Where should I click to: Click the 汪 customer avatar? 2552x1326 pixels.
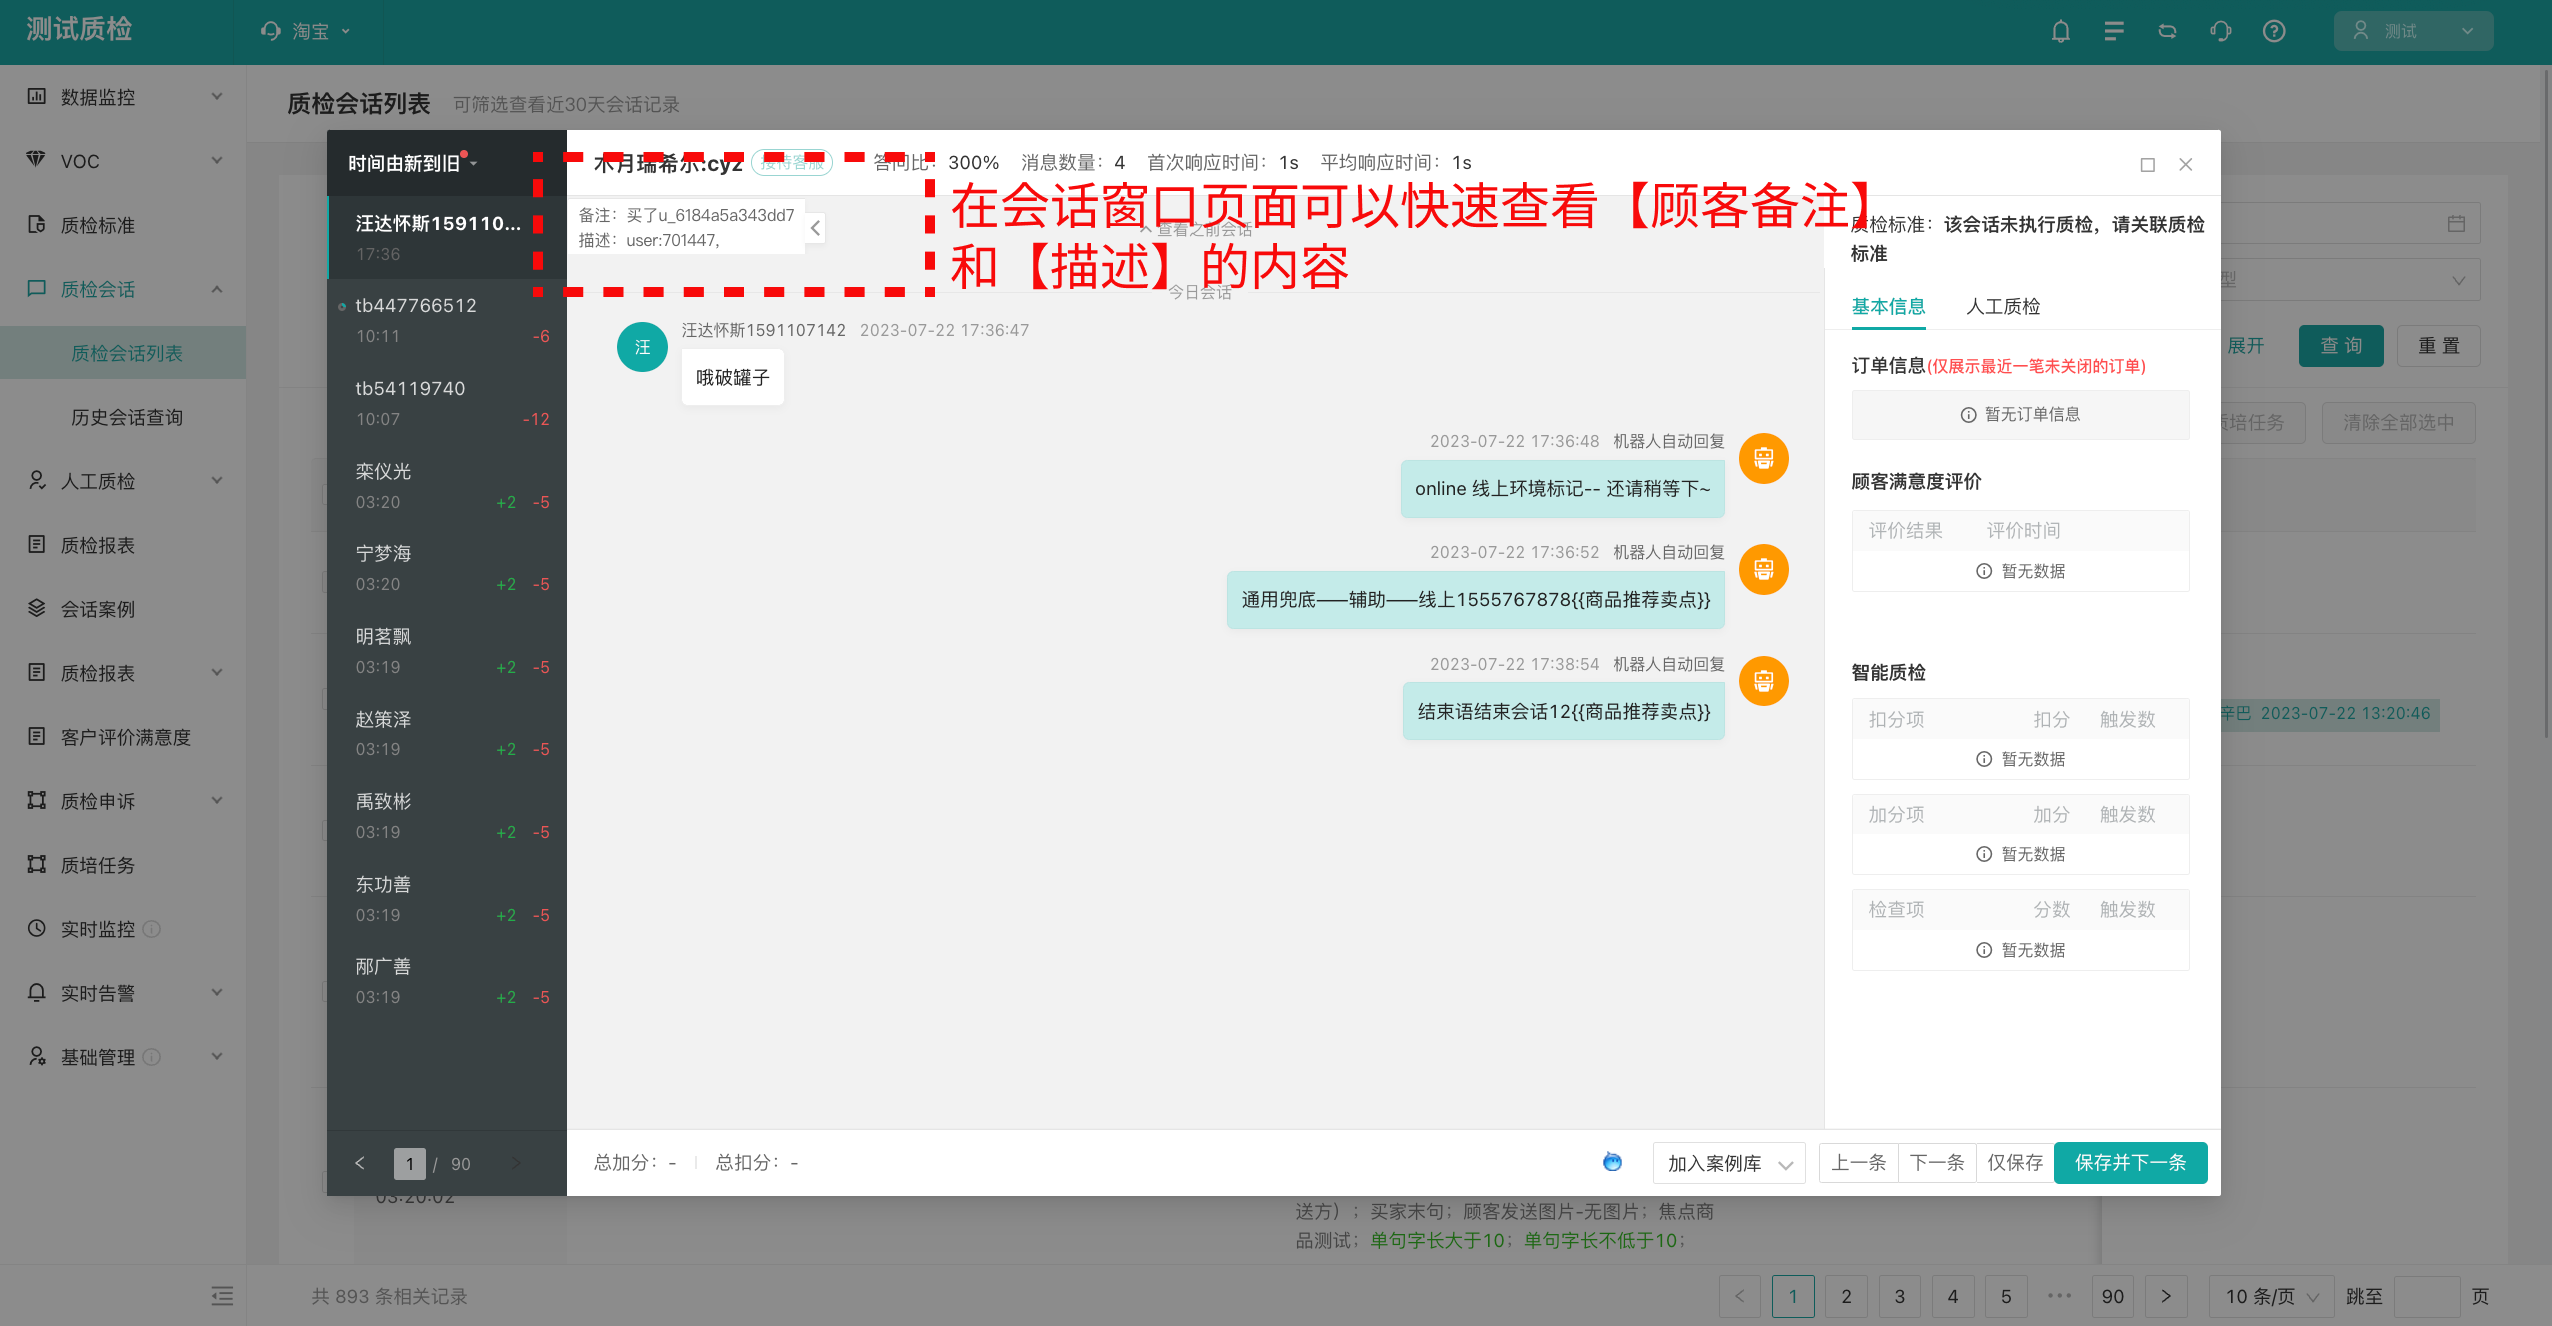click(642, 347)
